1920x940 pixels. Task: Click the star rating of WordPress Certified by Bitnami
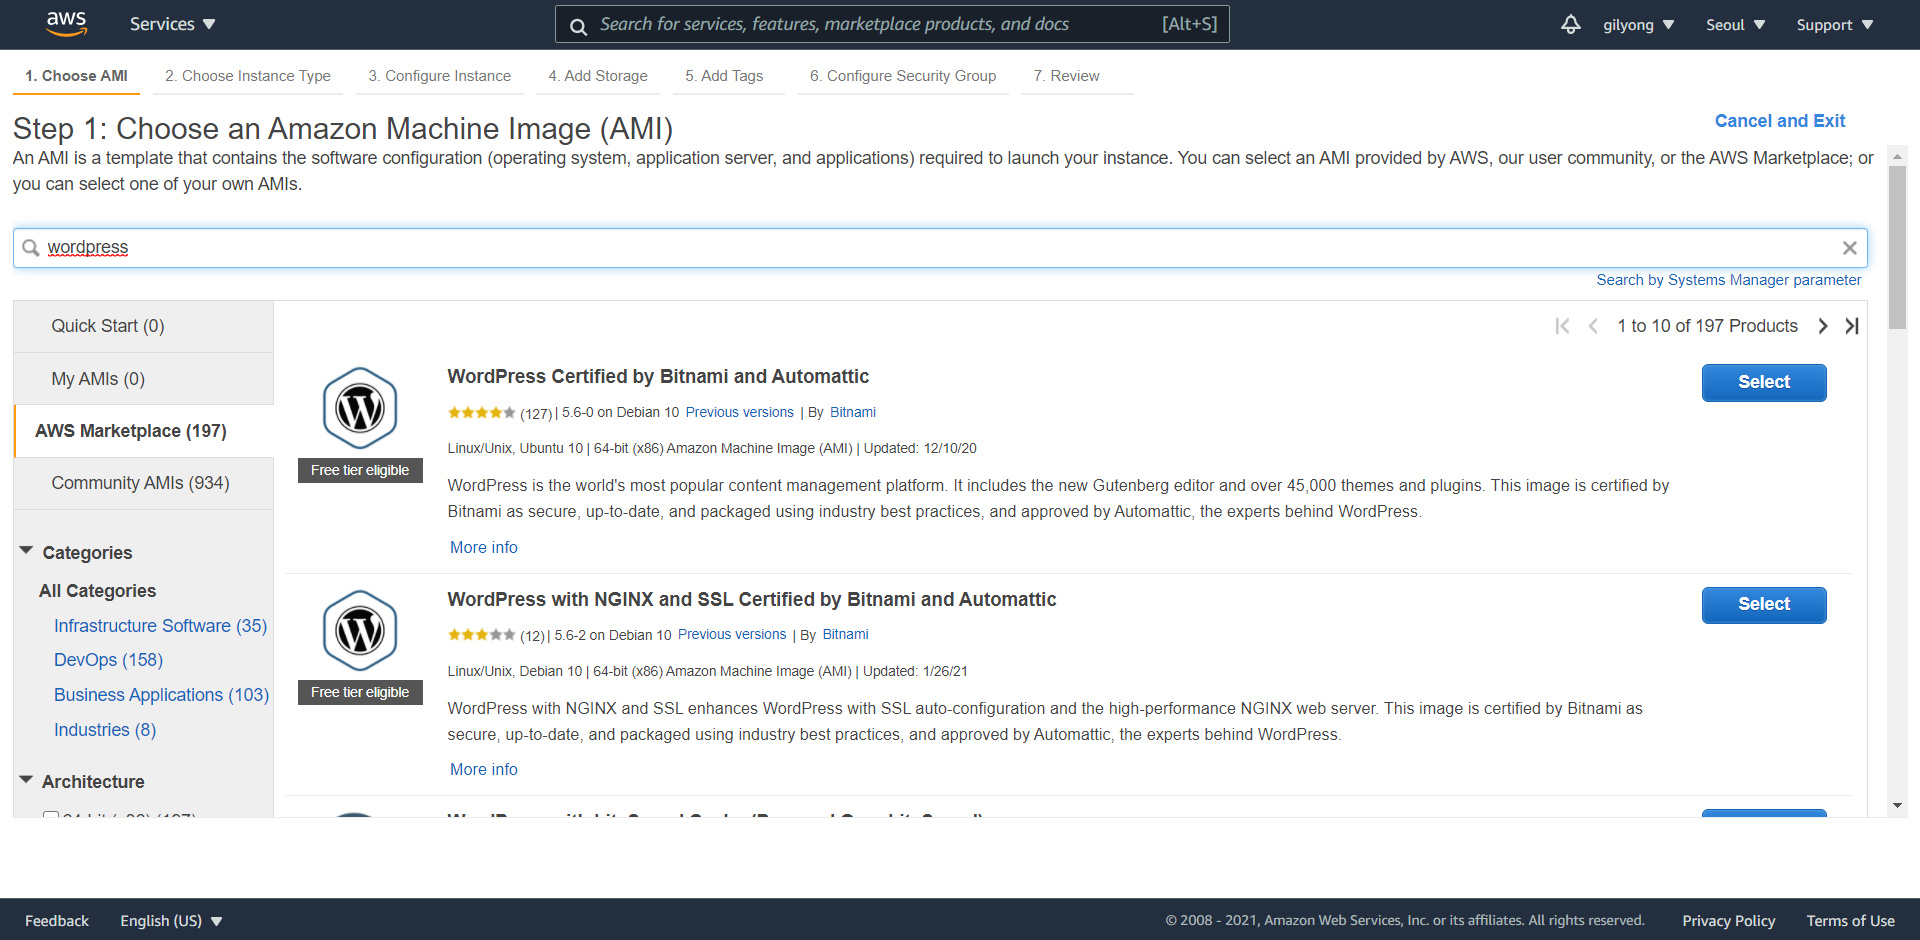click(481, 412)
